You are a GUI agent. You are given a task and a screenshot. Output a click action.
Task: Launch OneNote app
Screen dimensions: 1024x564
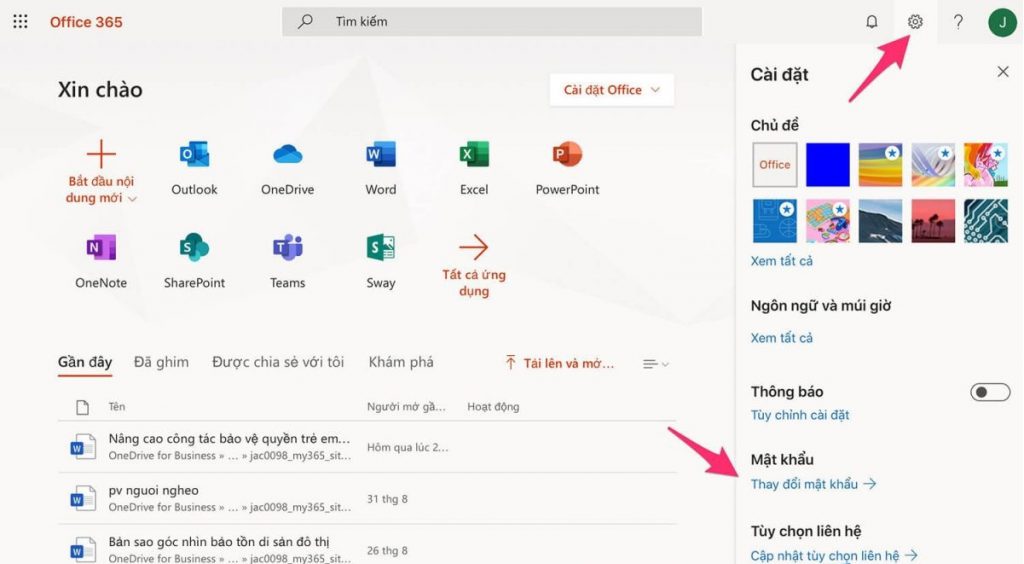pyautogui.click(x=101, y=262)
